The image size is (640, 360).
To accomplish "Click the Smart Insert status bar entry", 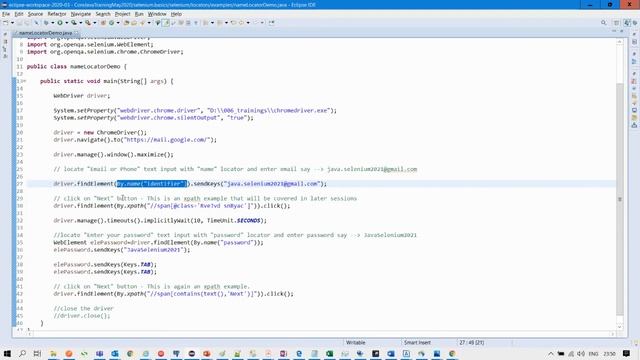I will click(417, 342).
